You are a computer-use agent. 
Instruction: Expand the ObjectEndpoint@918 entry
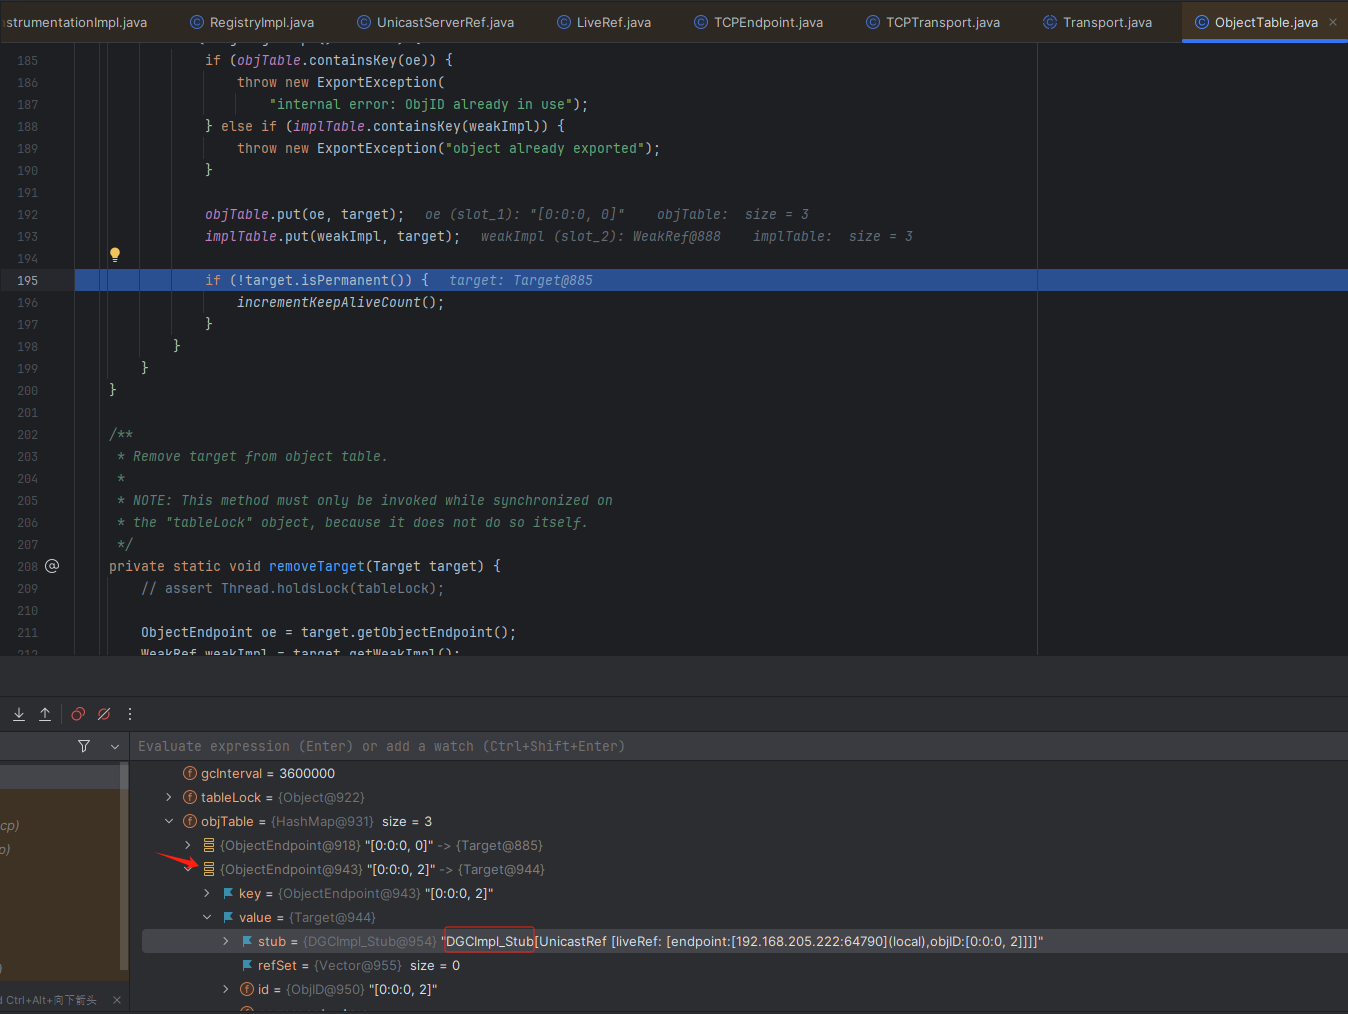click(188, 845)
